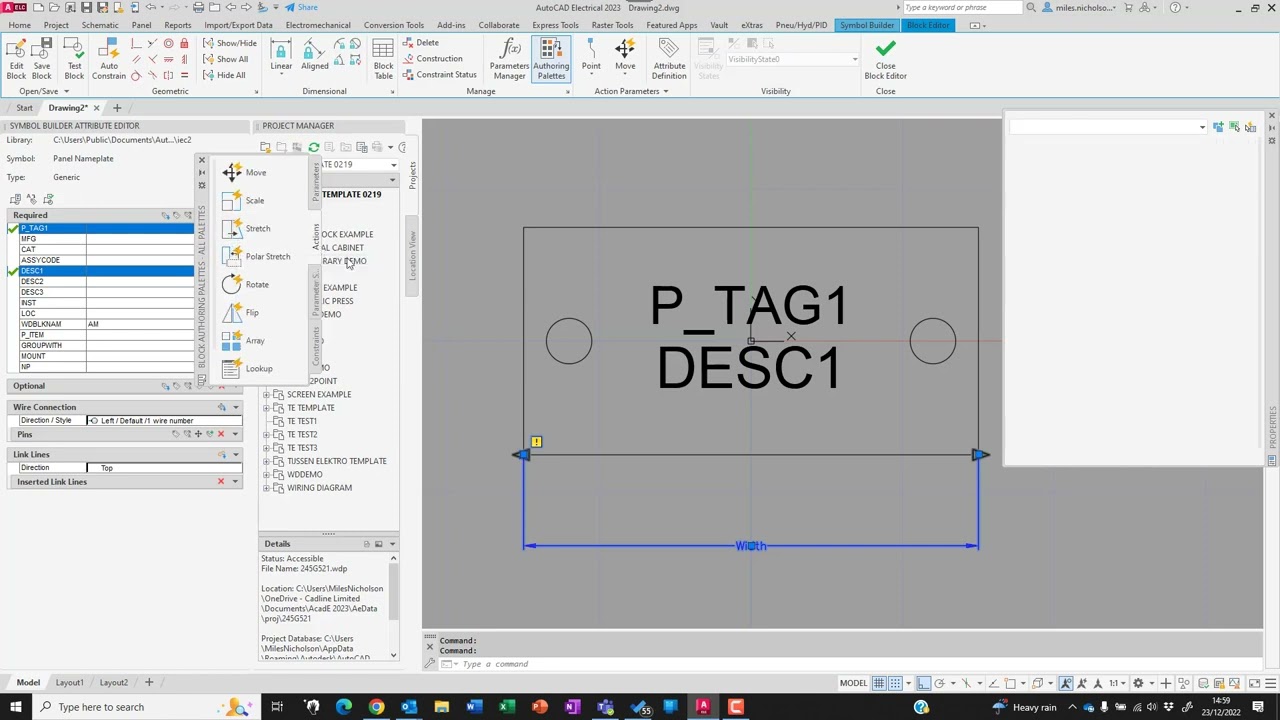The image size is (1280, 720).
Task: Open Chrome from the Windows taskbar
Action: (376, 707)
